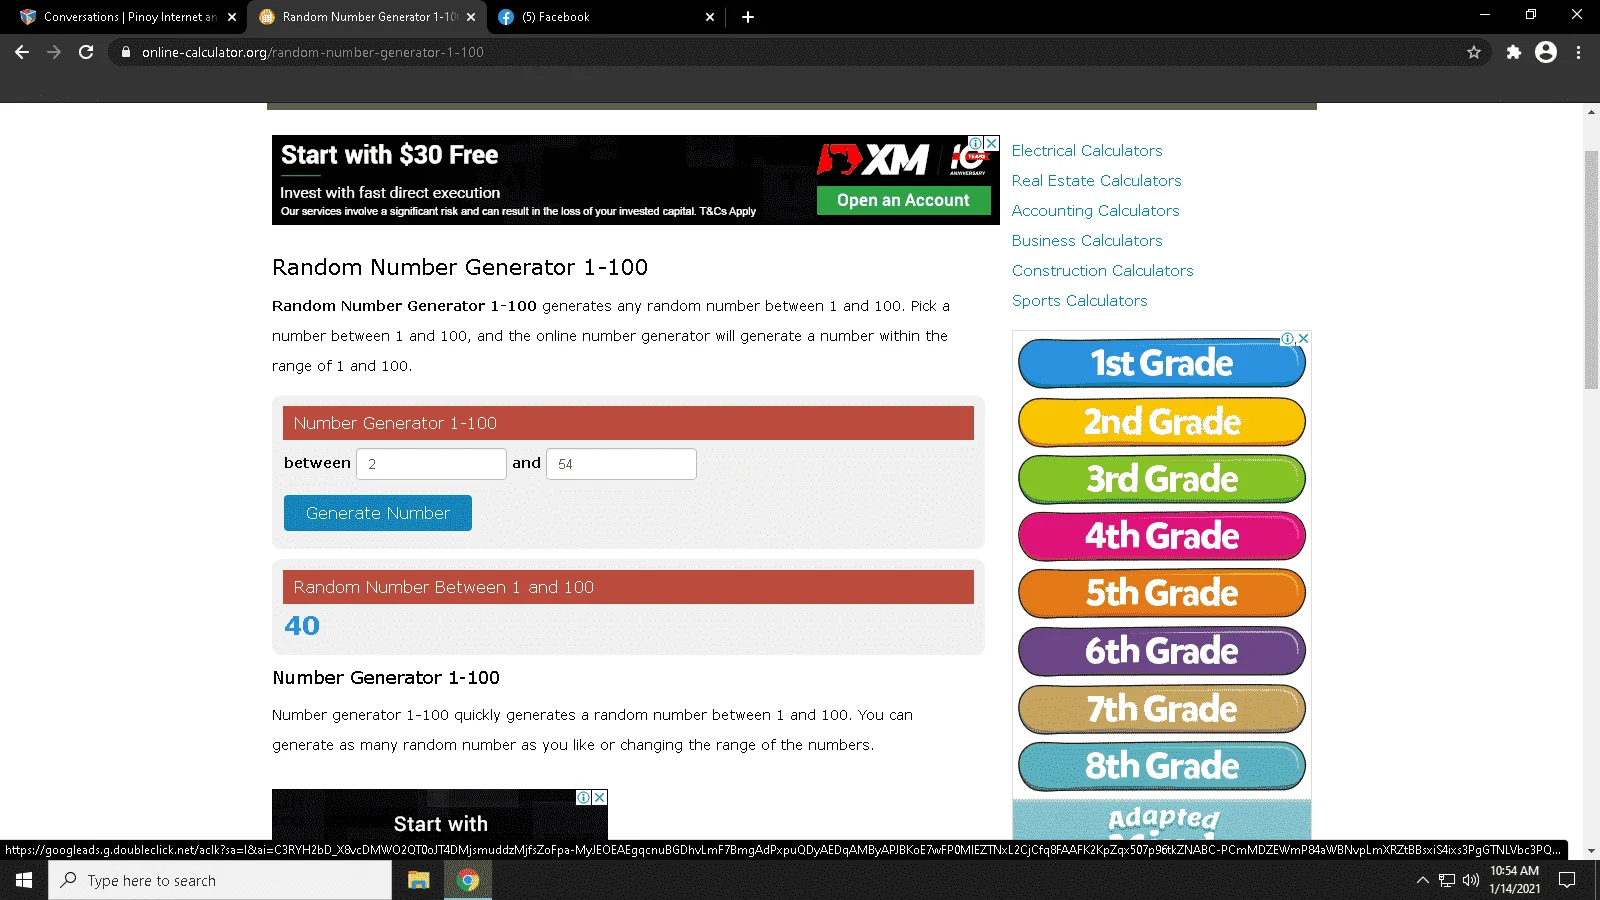This screenshot has height=900, width=1600.
Task: Click the Generate Number button
Action: (378, 513)
